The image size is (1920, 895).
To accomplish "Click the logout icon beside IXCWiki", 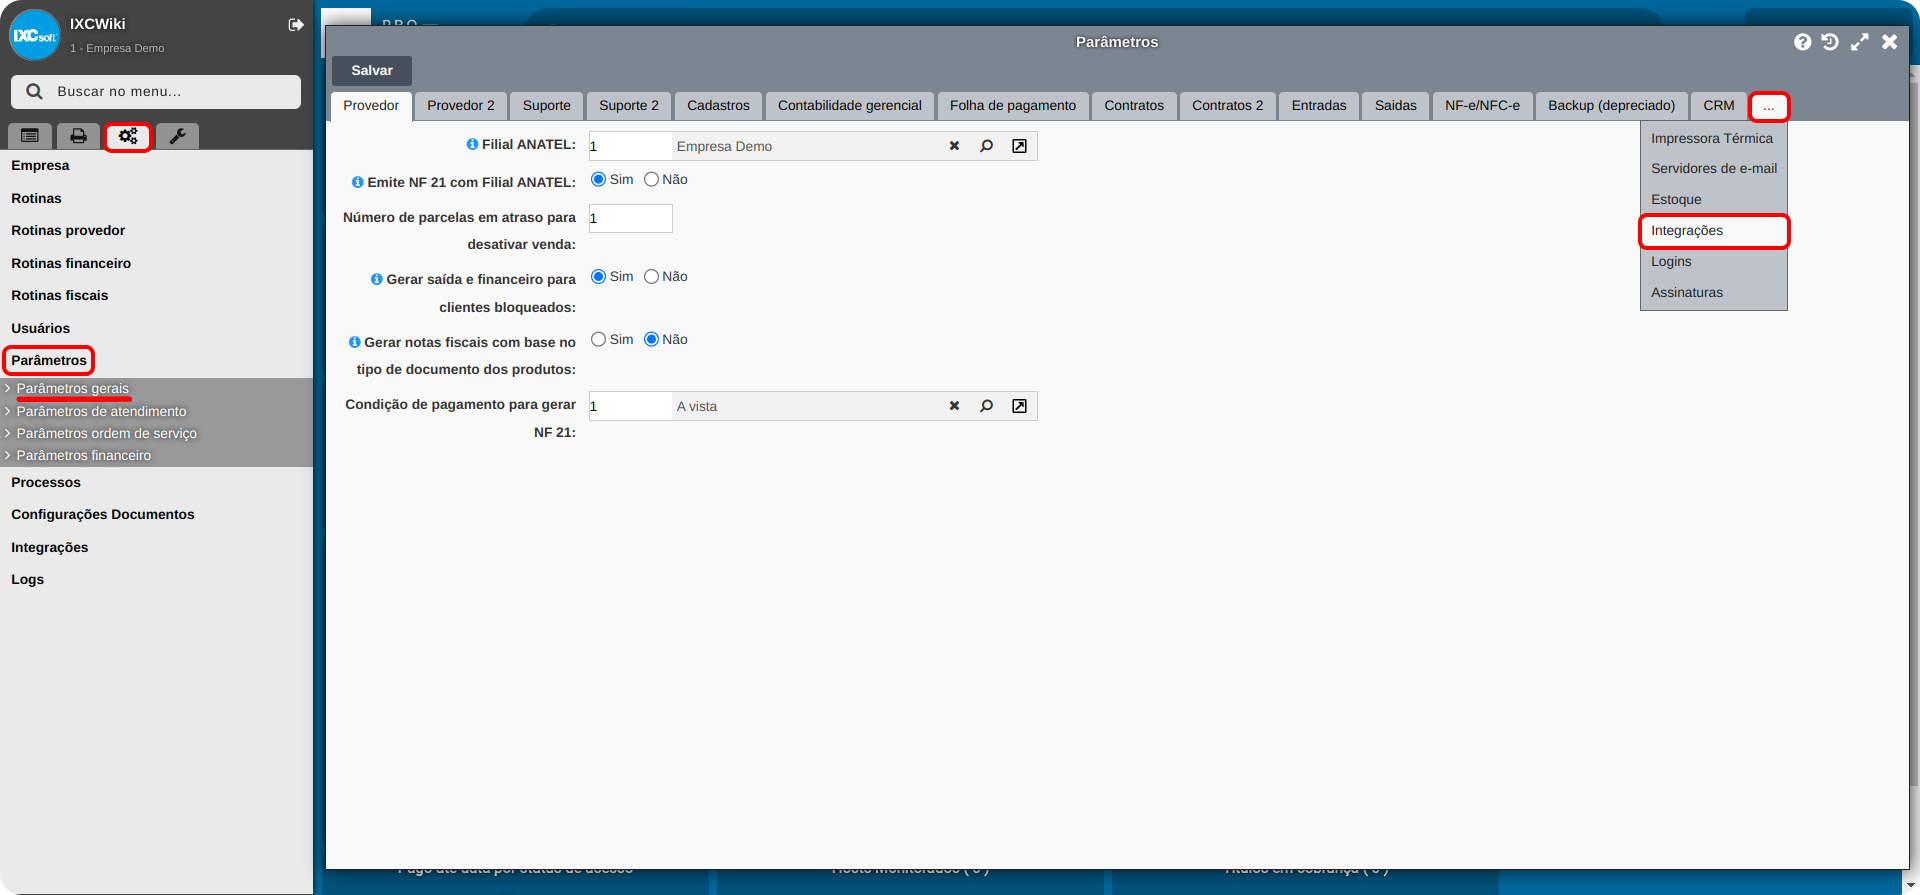I will click(x=296, y=25).
